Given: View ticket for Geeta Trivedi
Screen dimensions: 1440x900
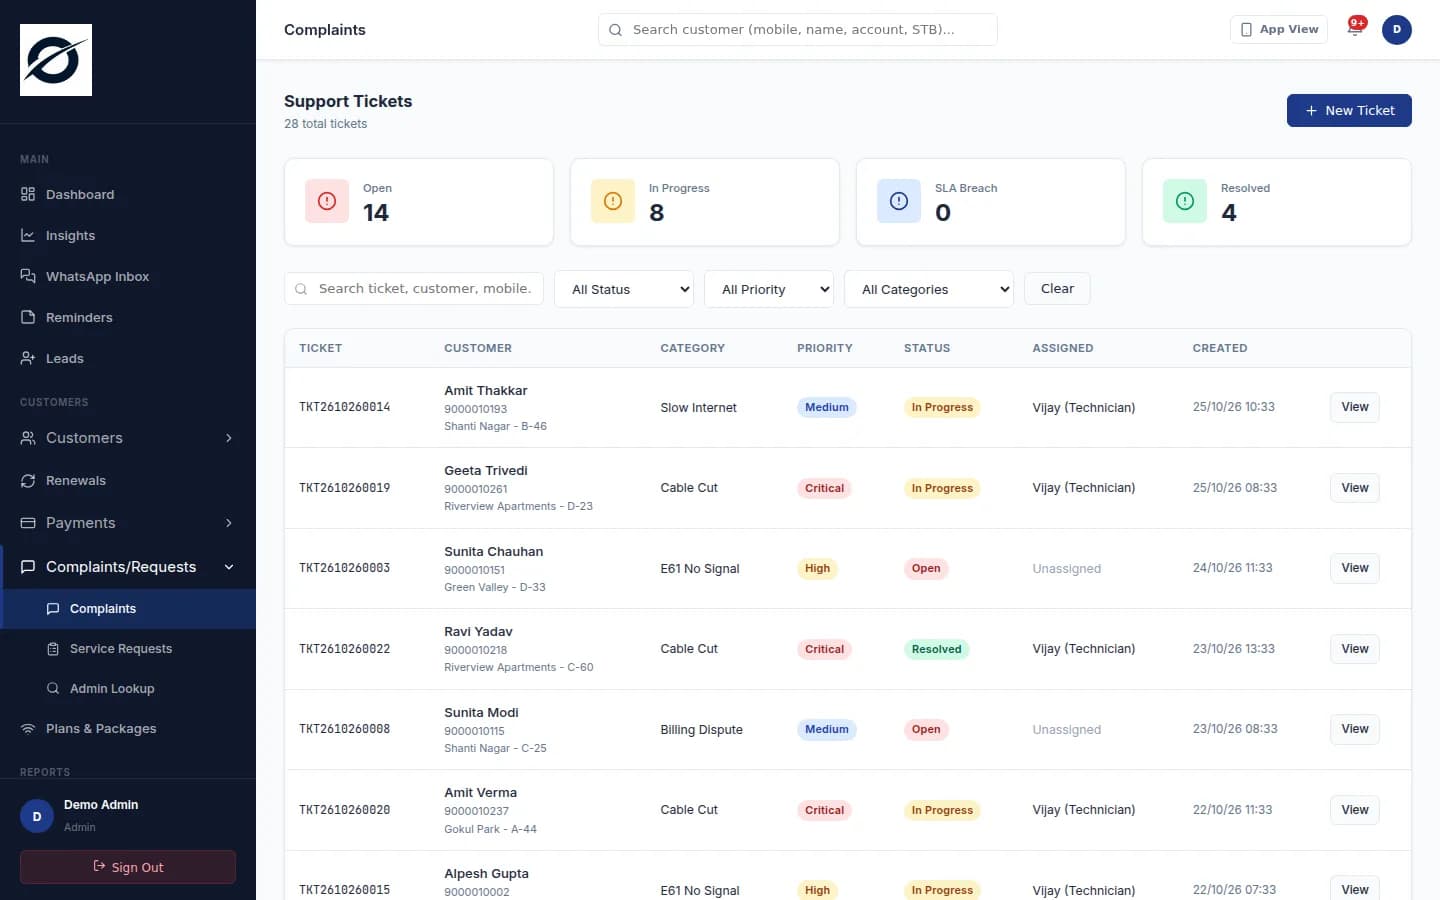Looking at the screenshot, I should pos(1355,488).
